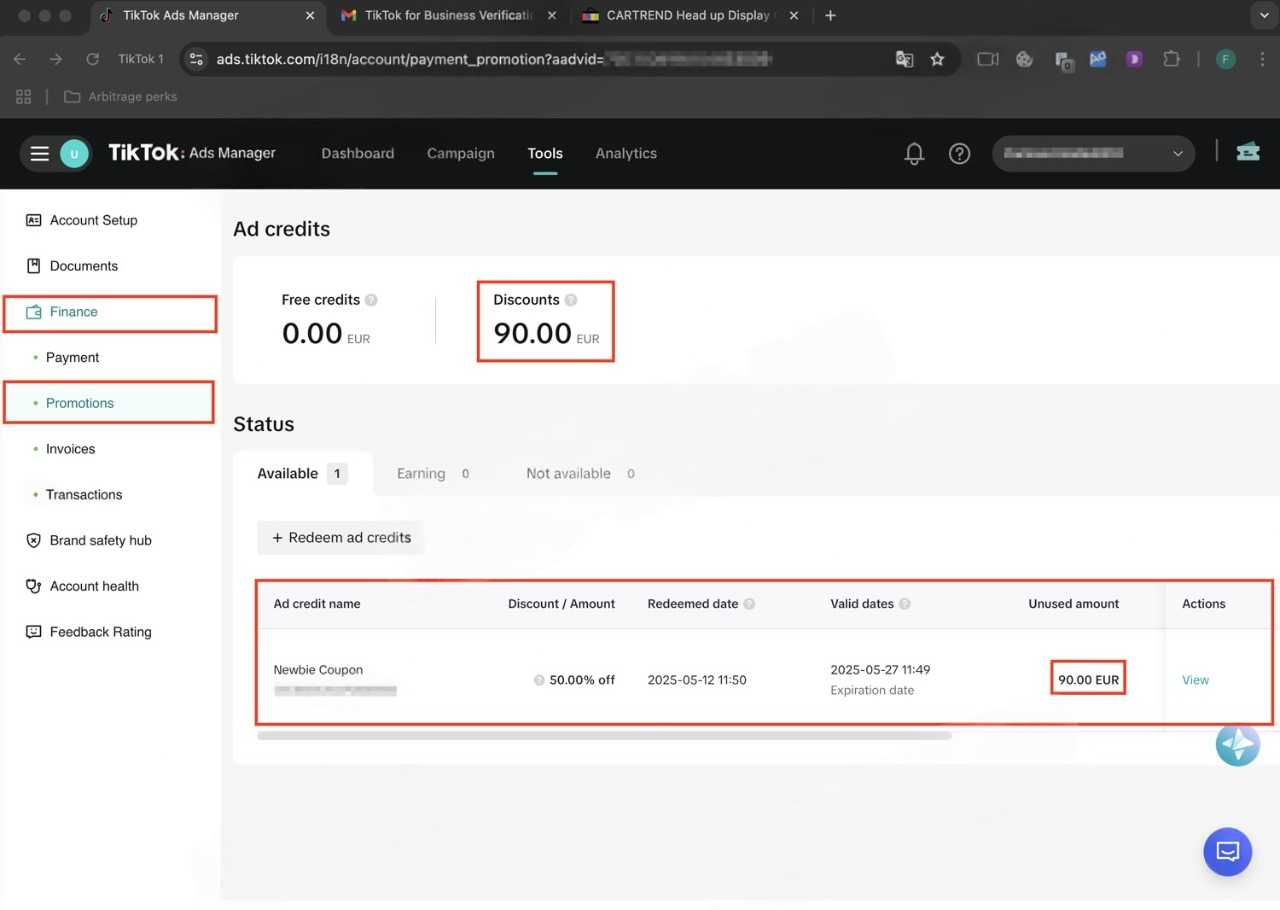
Task: Open the blue chat support button
Action: coord(1228,852)
